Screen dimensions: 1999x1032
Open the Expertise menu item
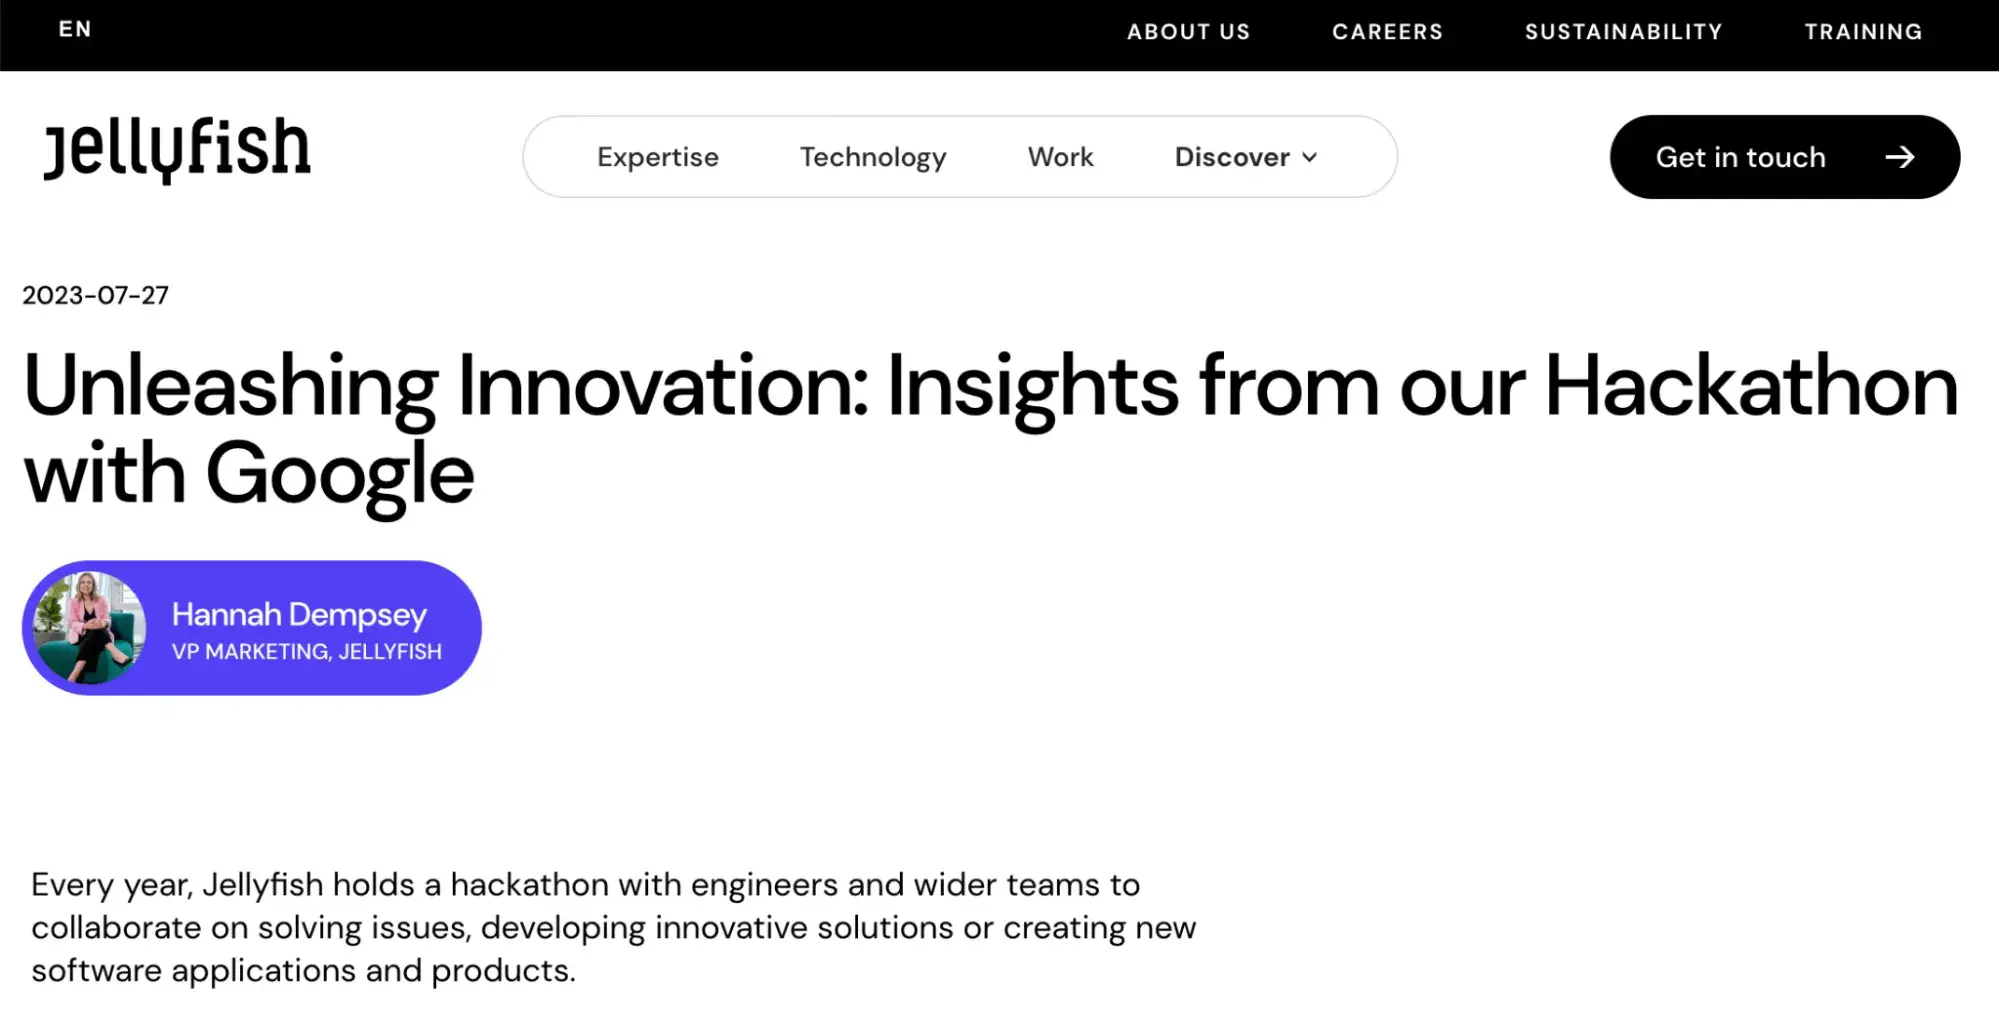tap(658, 157)
